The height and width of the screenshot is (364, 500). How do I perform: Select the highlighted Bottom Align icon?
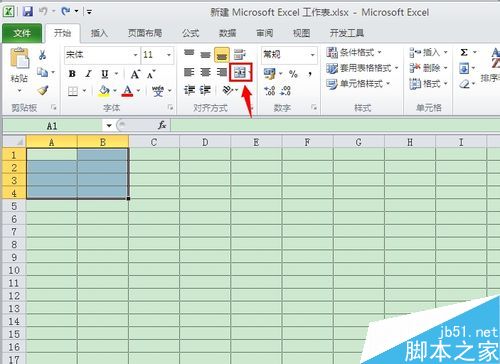222,55
